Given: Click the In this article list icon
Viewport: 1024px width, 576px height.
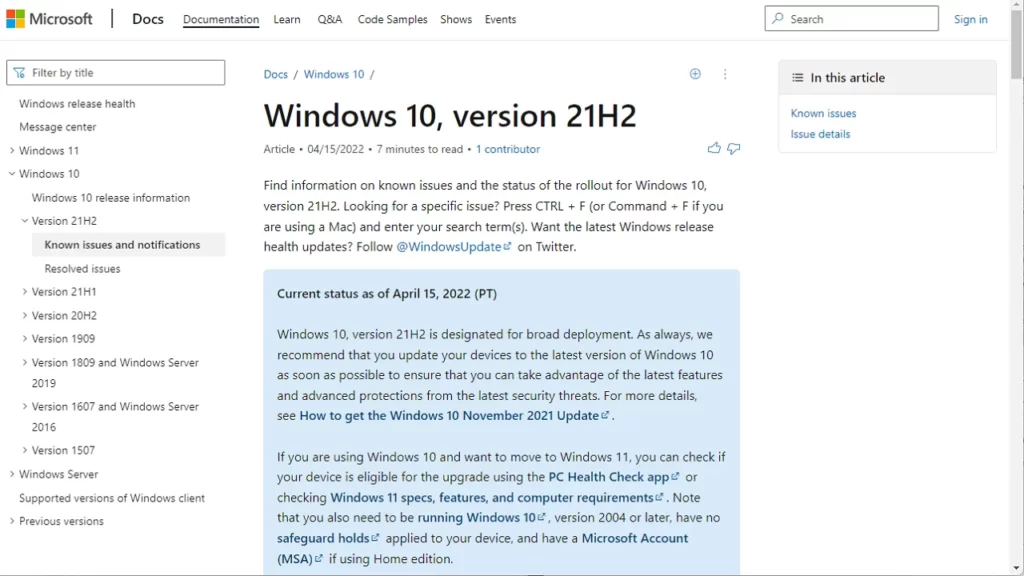Looking at the screenshot, I should click(x=797, y=78).
